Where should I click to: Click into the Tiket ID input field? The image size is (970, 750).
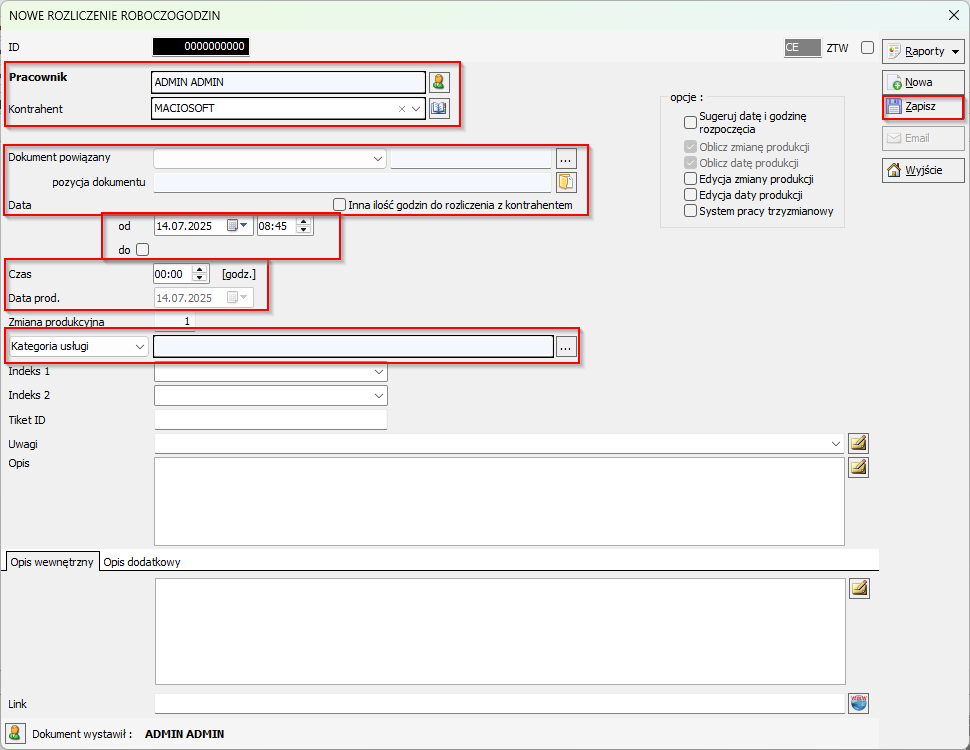[270, 420]
